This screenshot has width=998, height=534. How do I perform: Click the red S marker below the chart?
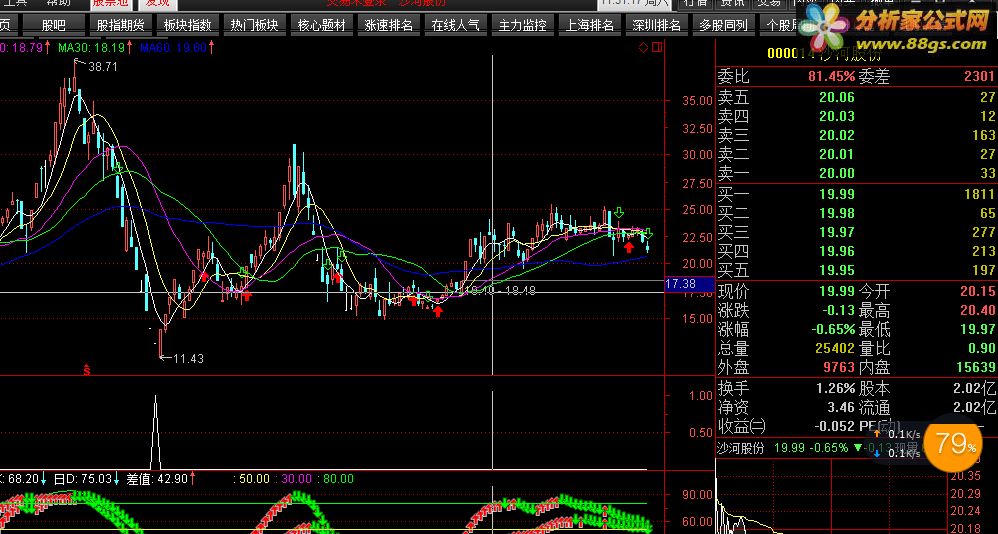click(87, 369)
